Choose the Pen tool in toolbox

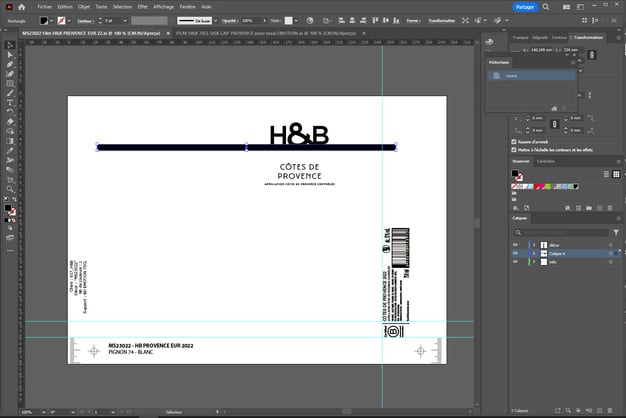click(x=10, y=64)
